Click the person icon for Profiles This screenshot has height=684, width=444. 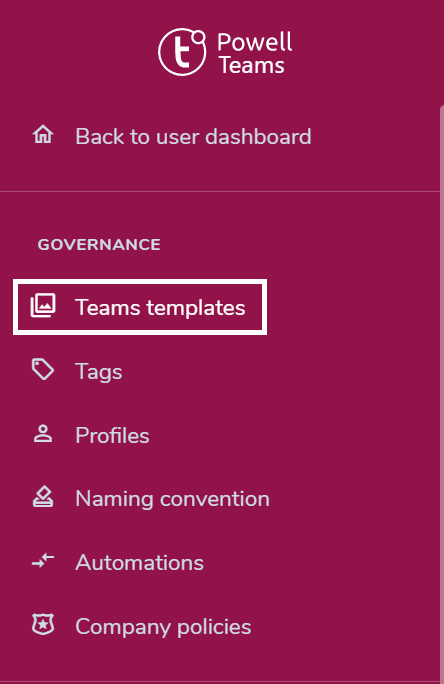(43, 434)
